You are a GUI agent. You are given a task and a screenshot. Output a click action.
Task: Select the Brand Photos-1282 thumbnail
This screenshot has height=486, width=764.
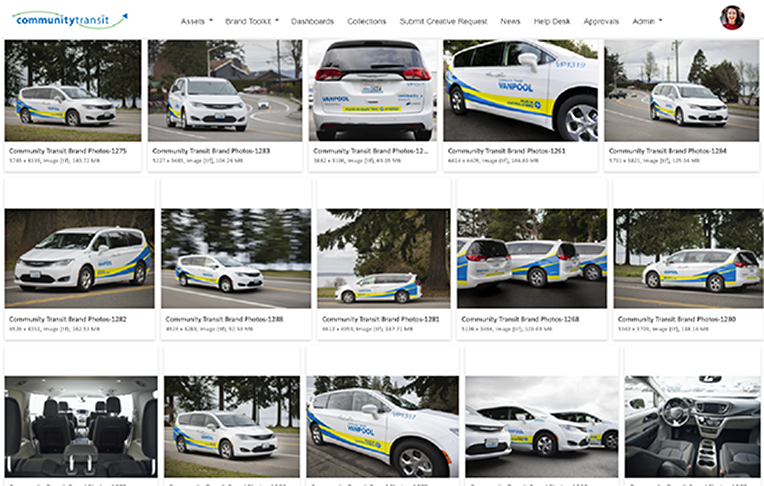click(80, 258)
